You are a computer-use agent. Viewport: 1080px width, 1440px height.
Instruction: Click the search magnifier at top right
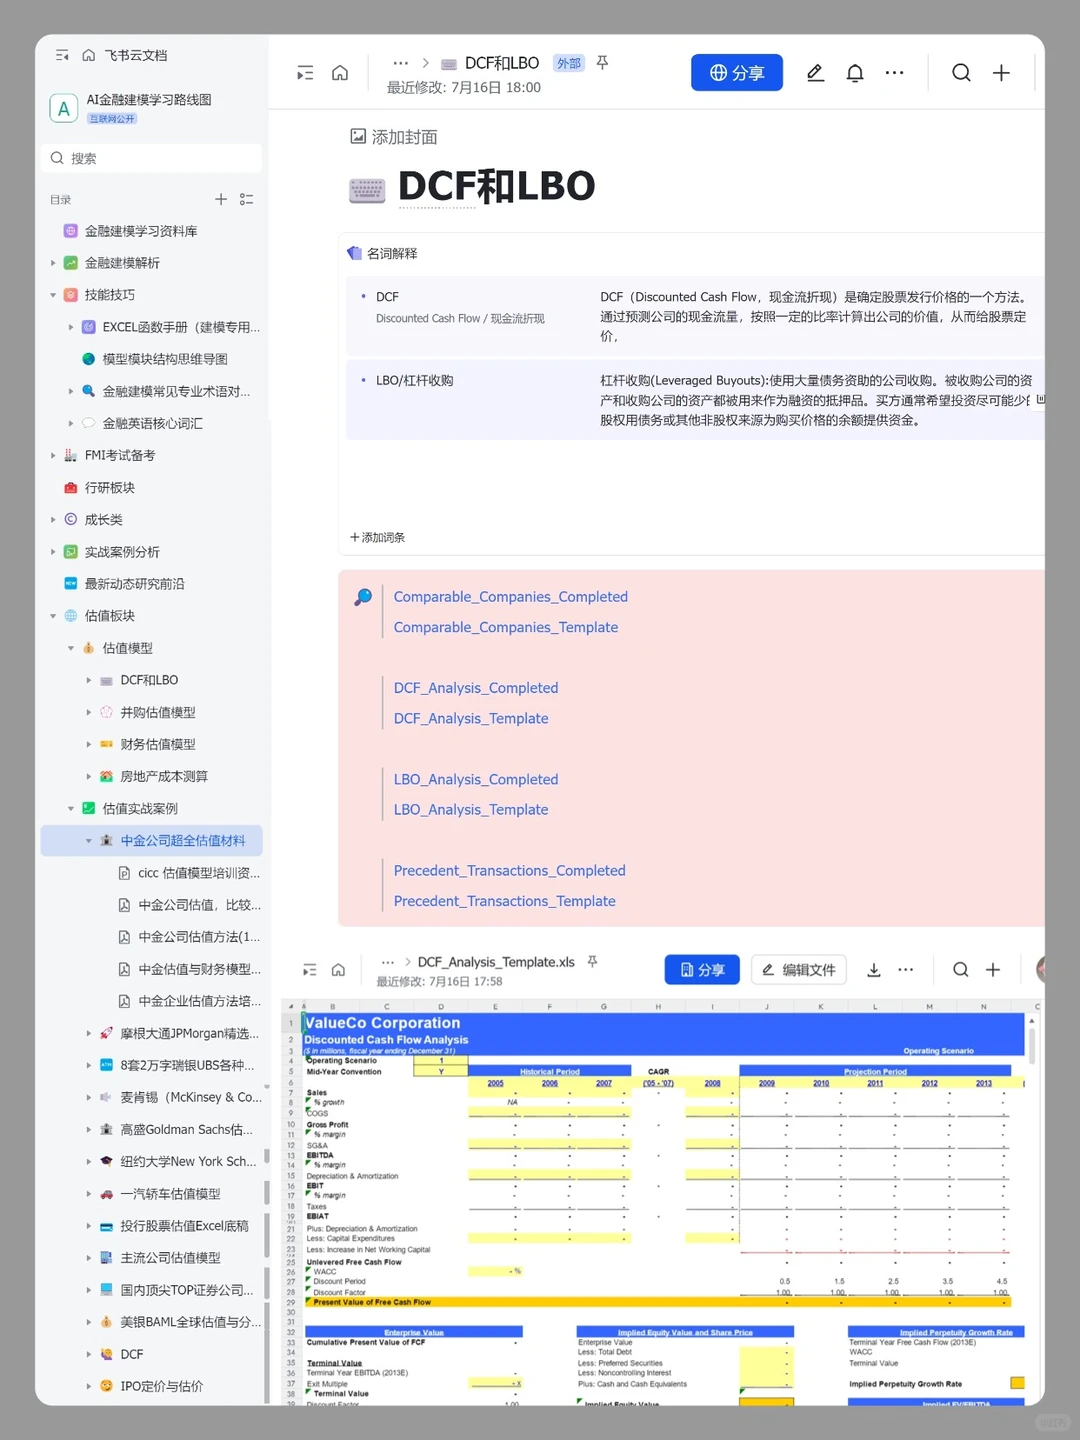click(961, 73)
